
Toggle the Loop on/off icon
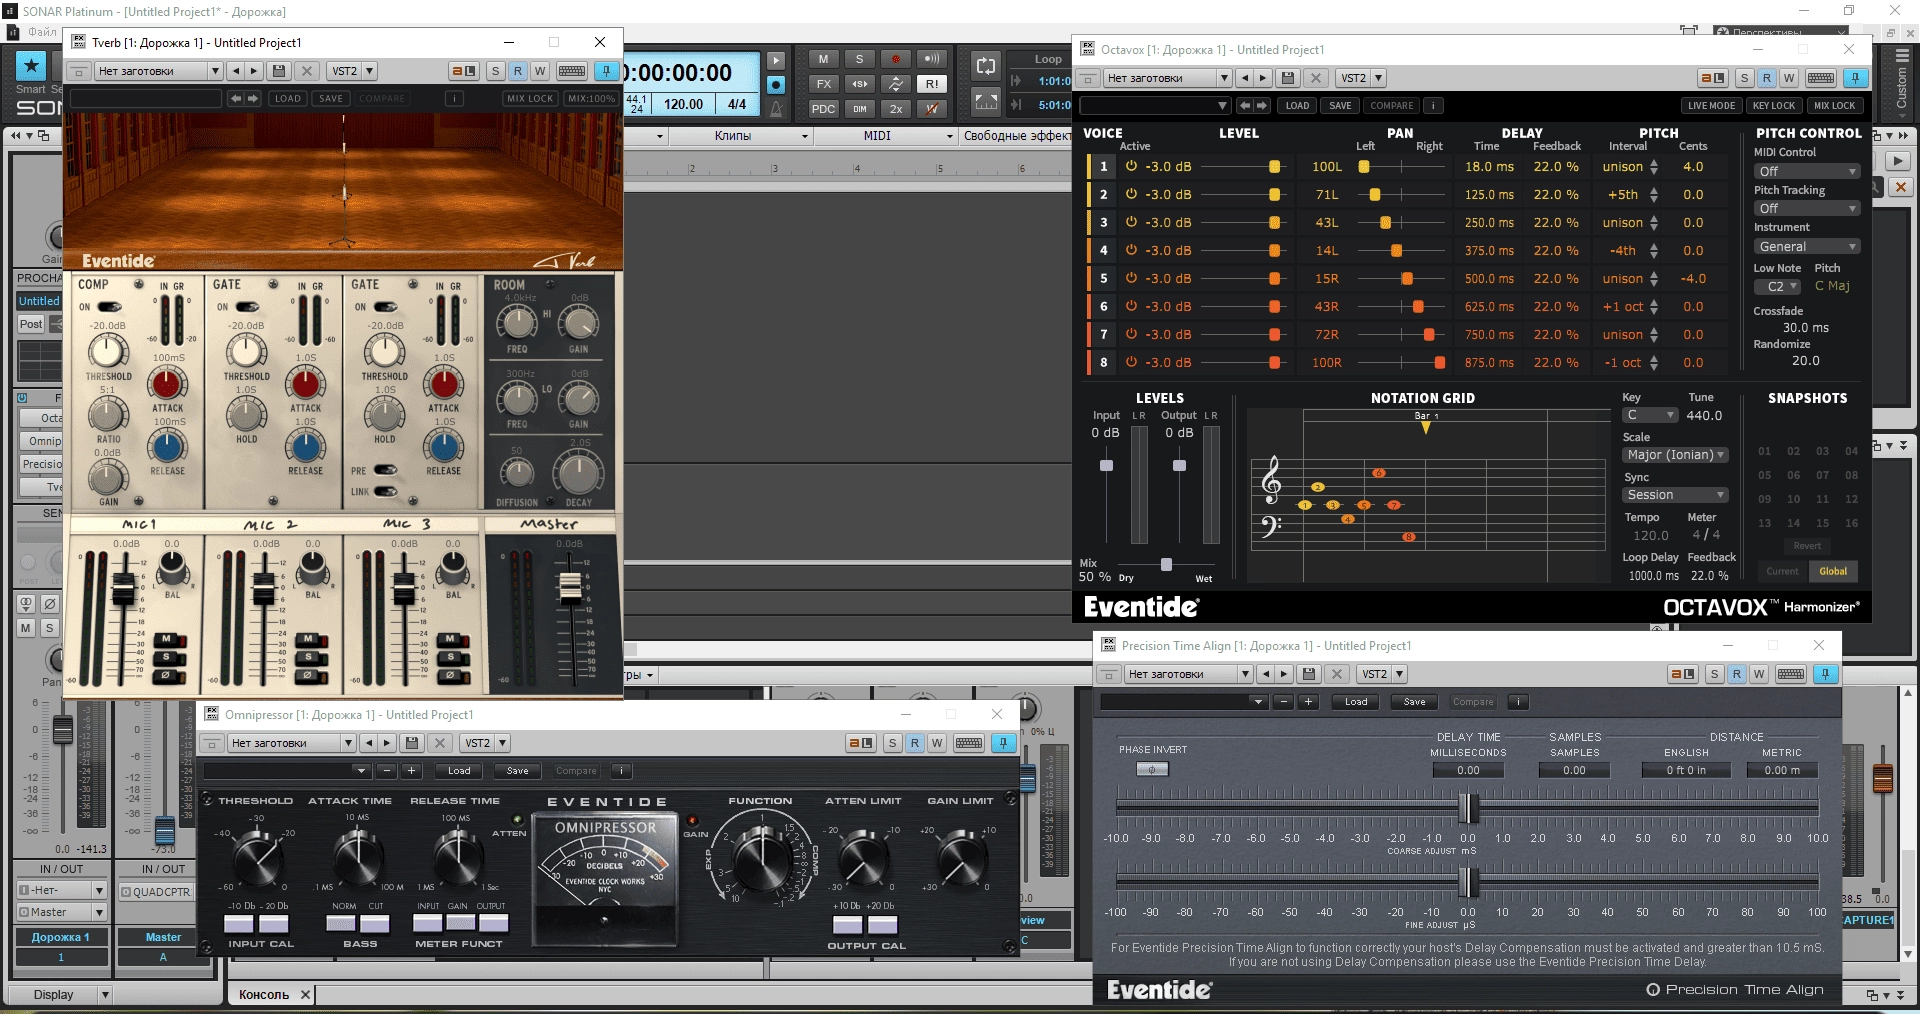coord(986,66)
